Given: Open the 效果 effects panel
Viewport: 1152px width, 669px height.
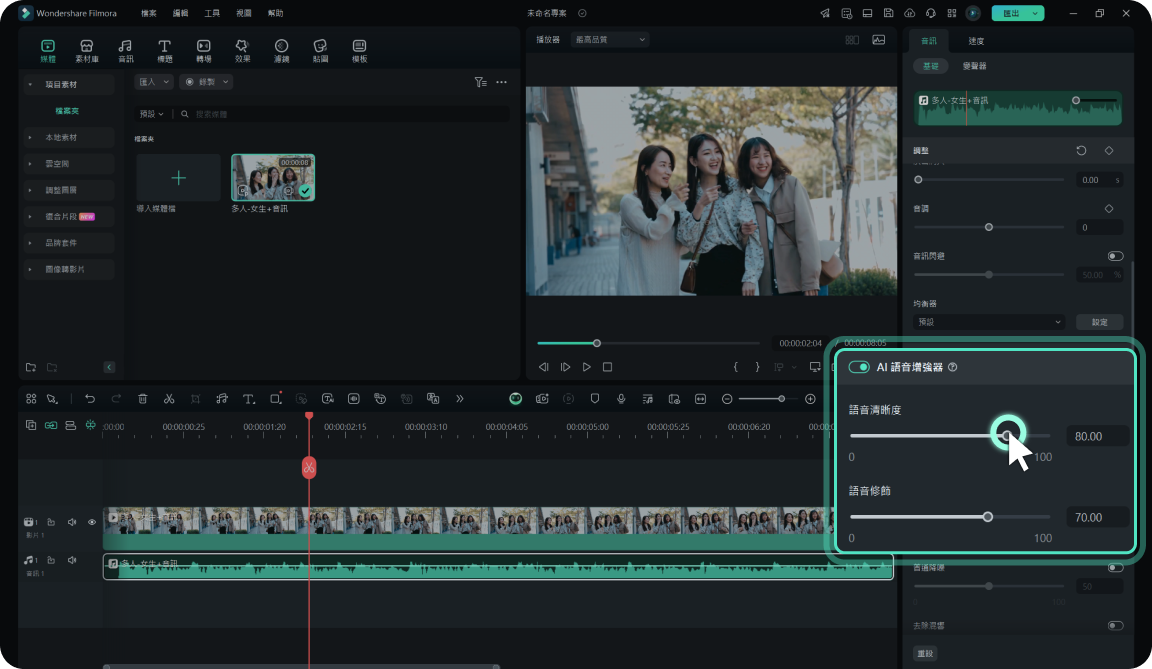Looking at the screenshot, I should (x=242, y=51).
